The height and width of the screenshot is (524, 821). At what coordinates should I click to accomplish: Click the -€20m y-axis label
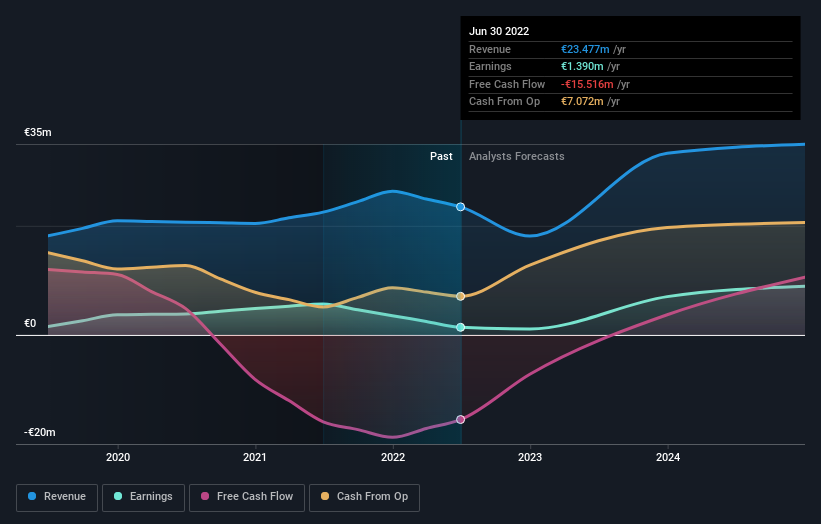point(40,432)
